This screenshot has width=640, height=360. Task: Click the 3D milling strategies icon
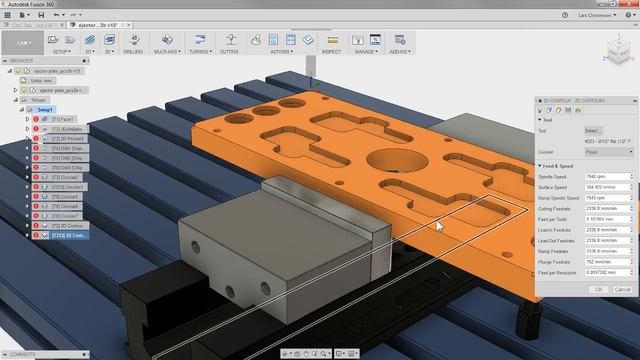(109, 40)
